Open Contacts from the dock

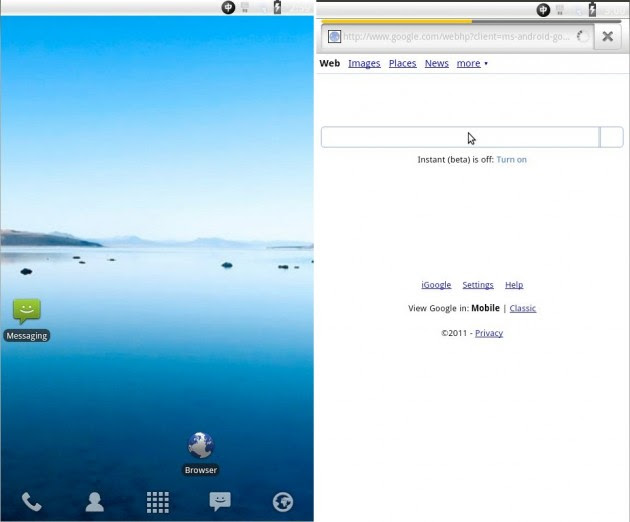coord(95,502)
